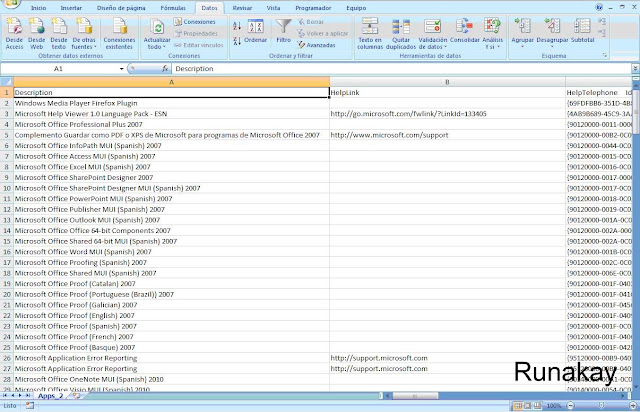Switch to Page Layout view in status bar

coord(528,405)
